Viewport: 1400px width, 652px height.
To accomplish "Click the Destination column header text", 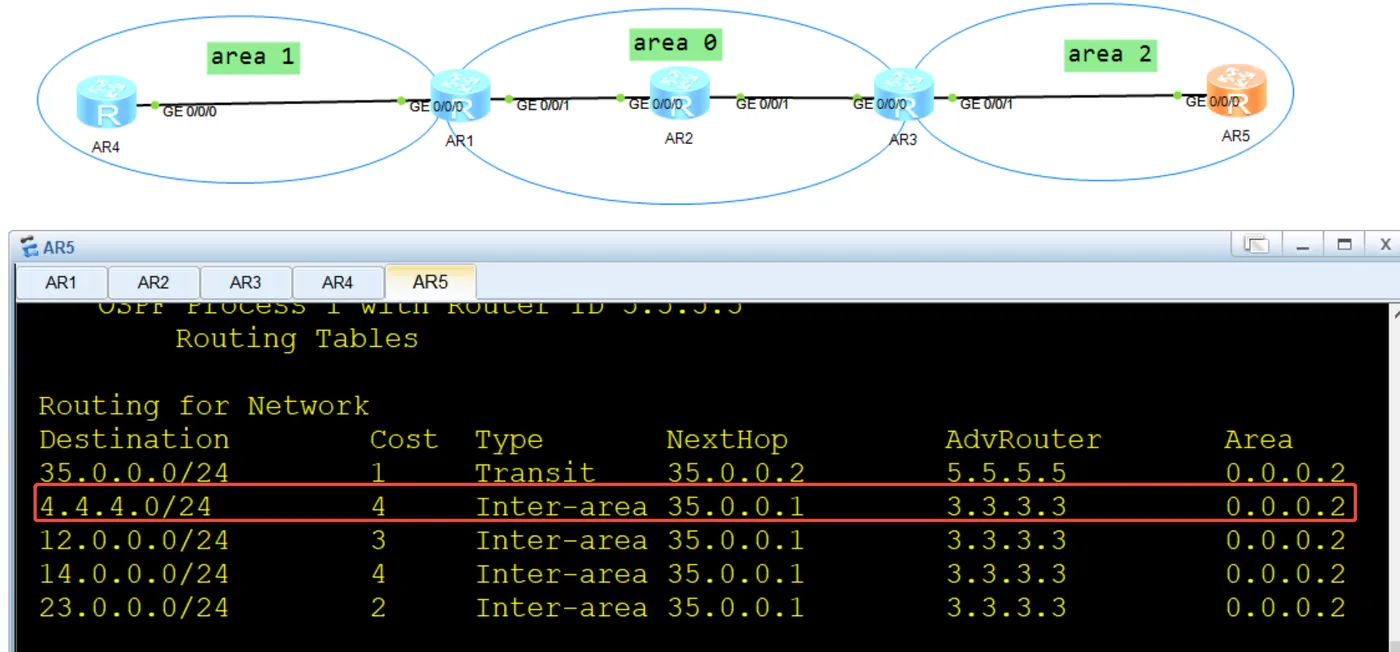I will 134,440.
